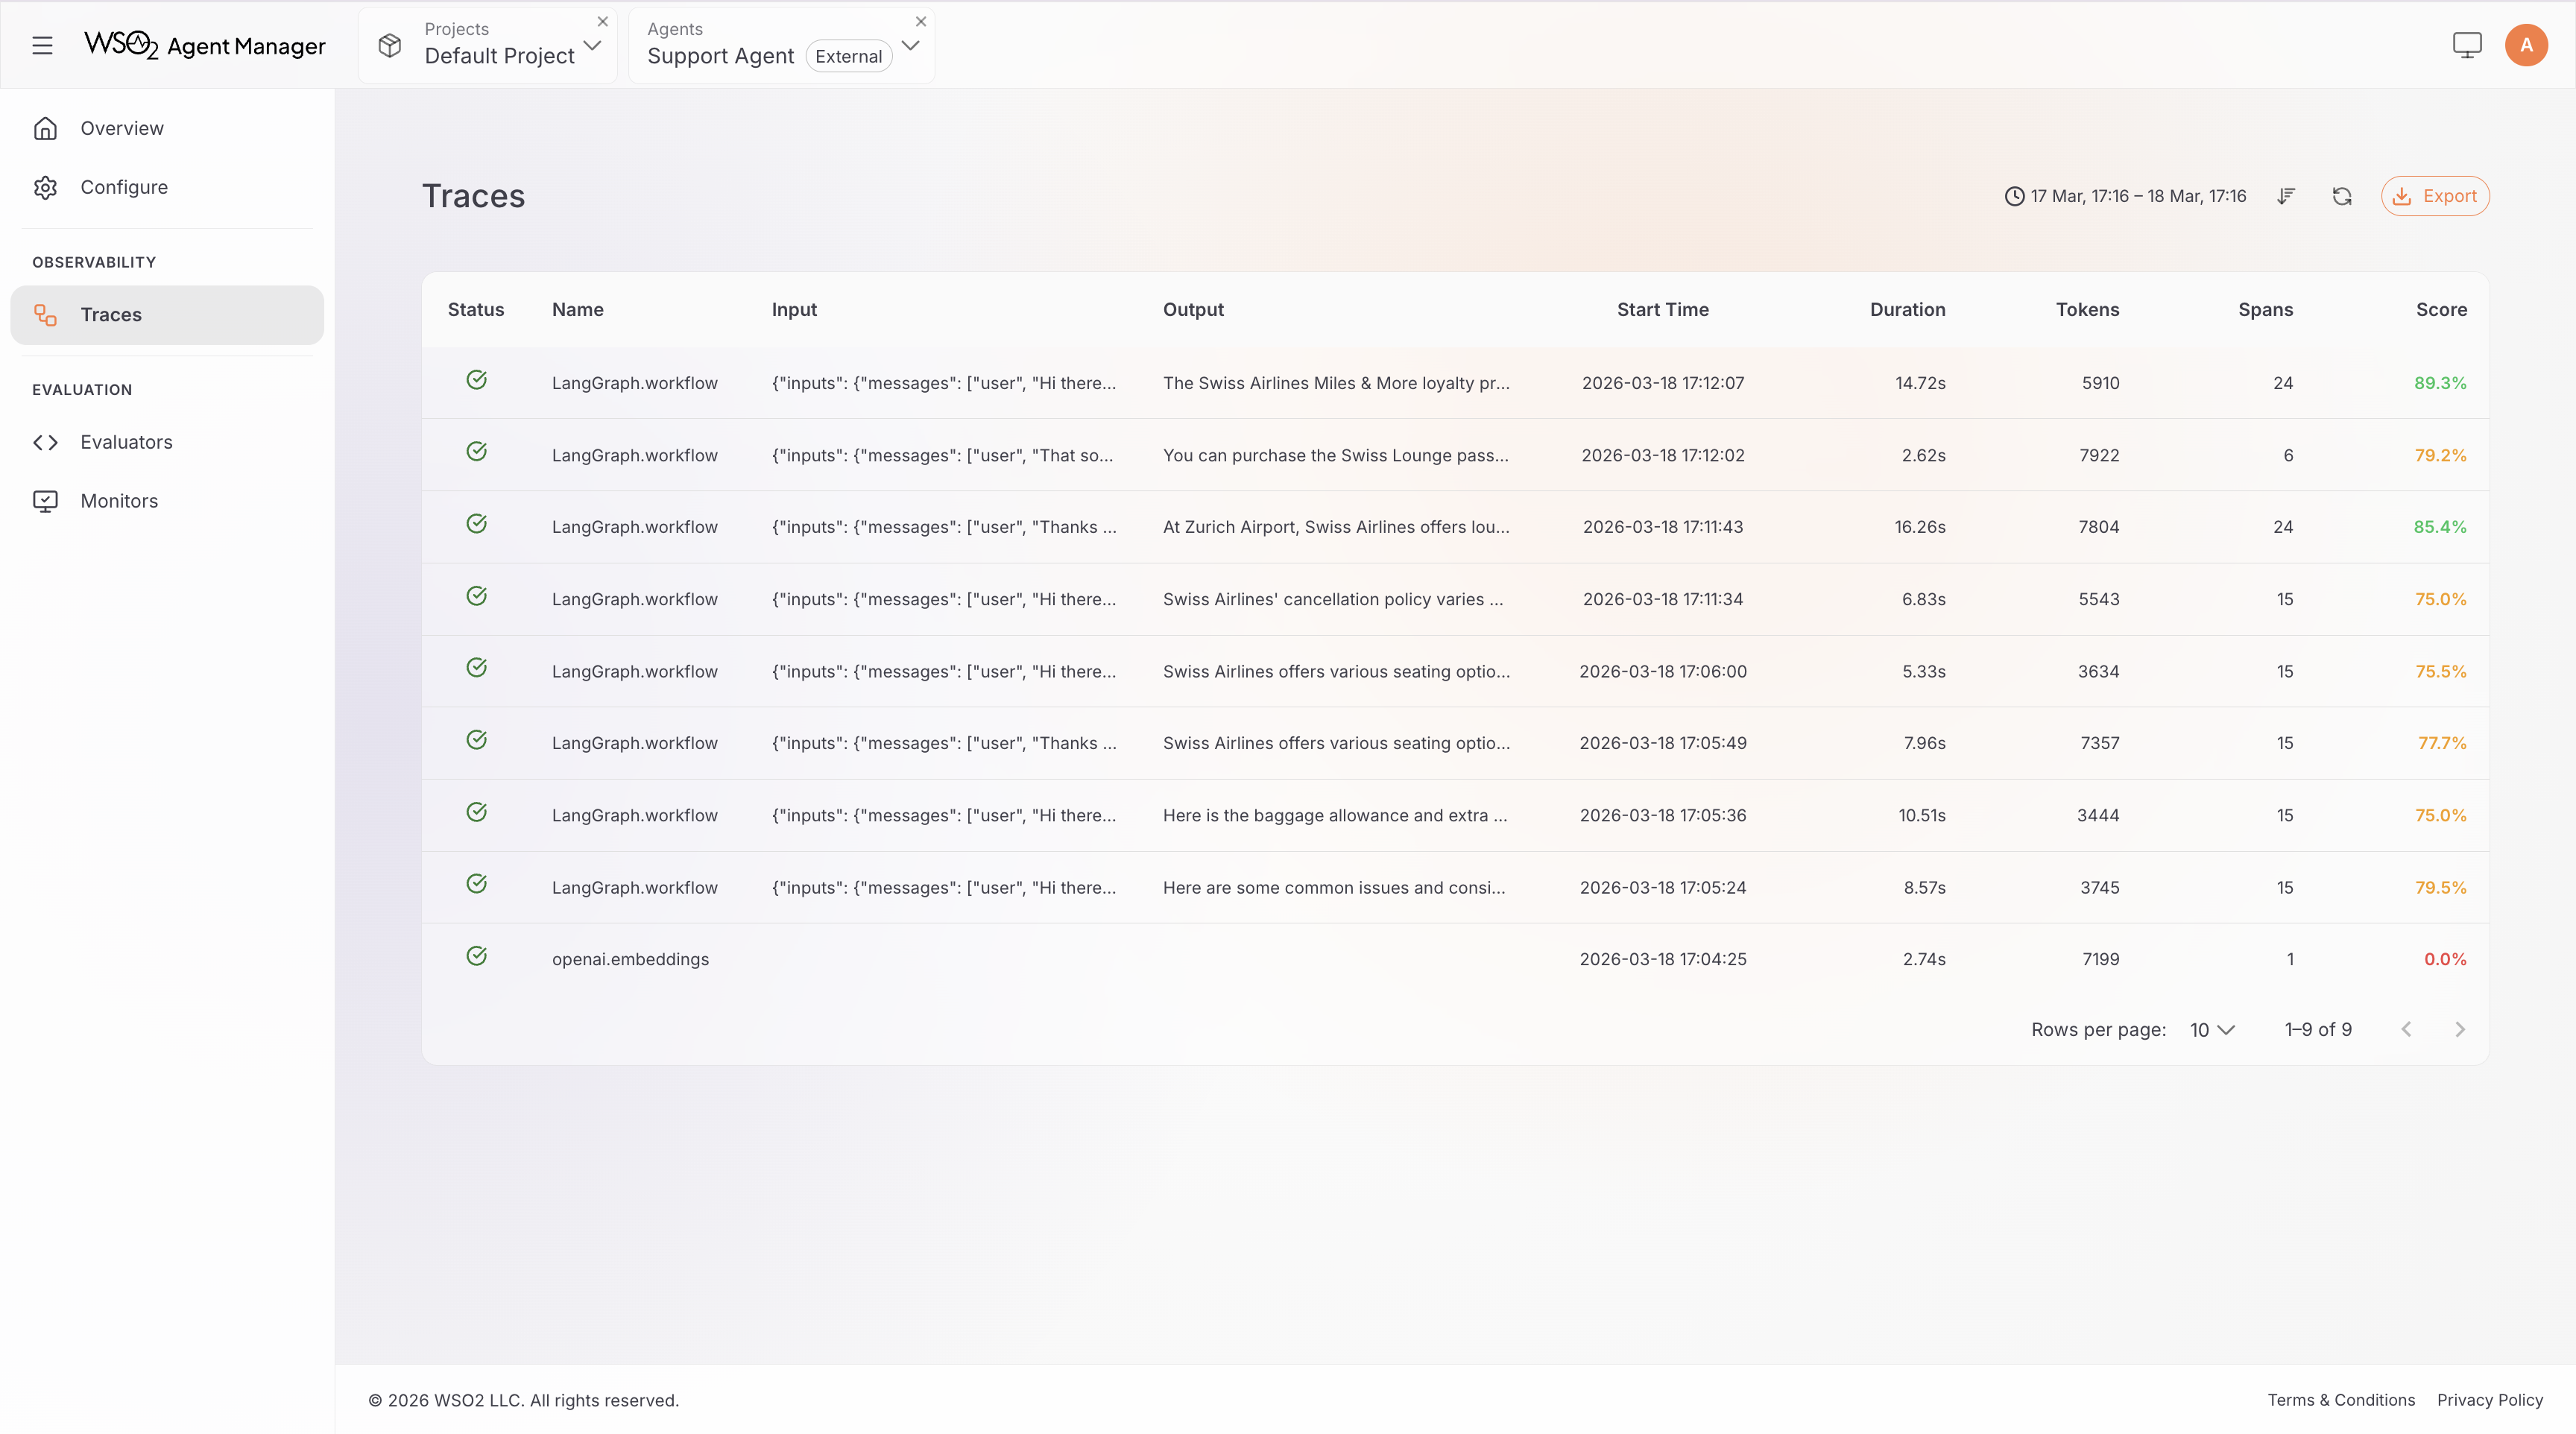The image size is (2576, 1434).
Task: Click the refresh traces icon
Action: point(2342,196)
